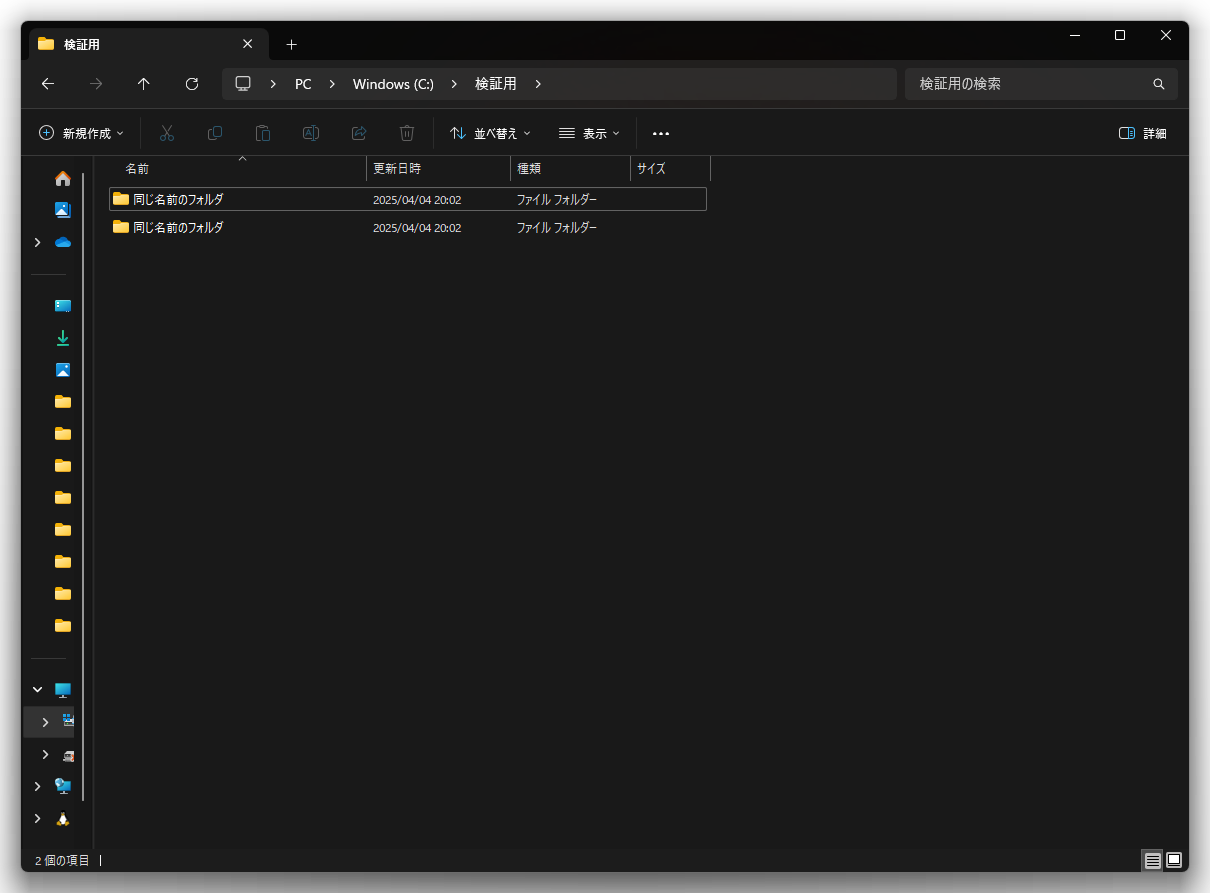Select the Linux penguin icon in sidebar
This screenshot has height=893, width=1210.
63,818
